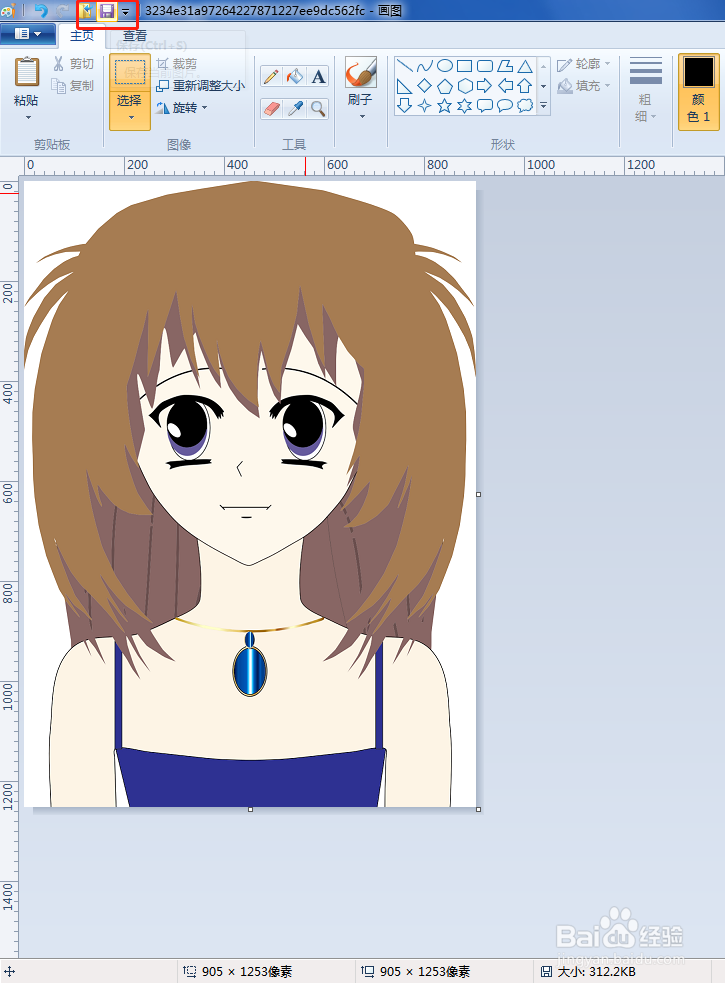Select the Eraser tool
Viewport: 725px width, 984px height.
(271, 109)
